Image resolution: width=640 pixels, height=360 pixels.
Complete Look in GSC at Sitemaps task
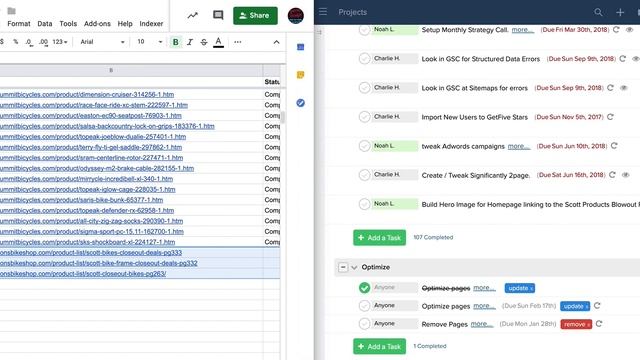364,88
